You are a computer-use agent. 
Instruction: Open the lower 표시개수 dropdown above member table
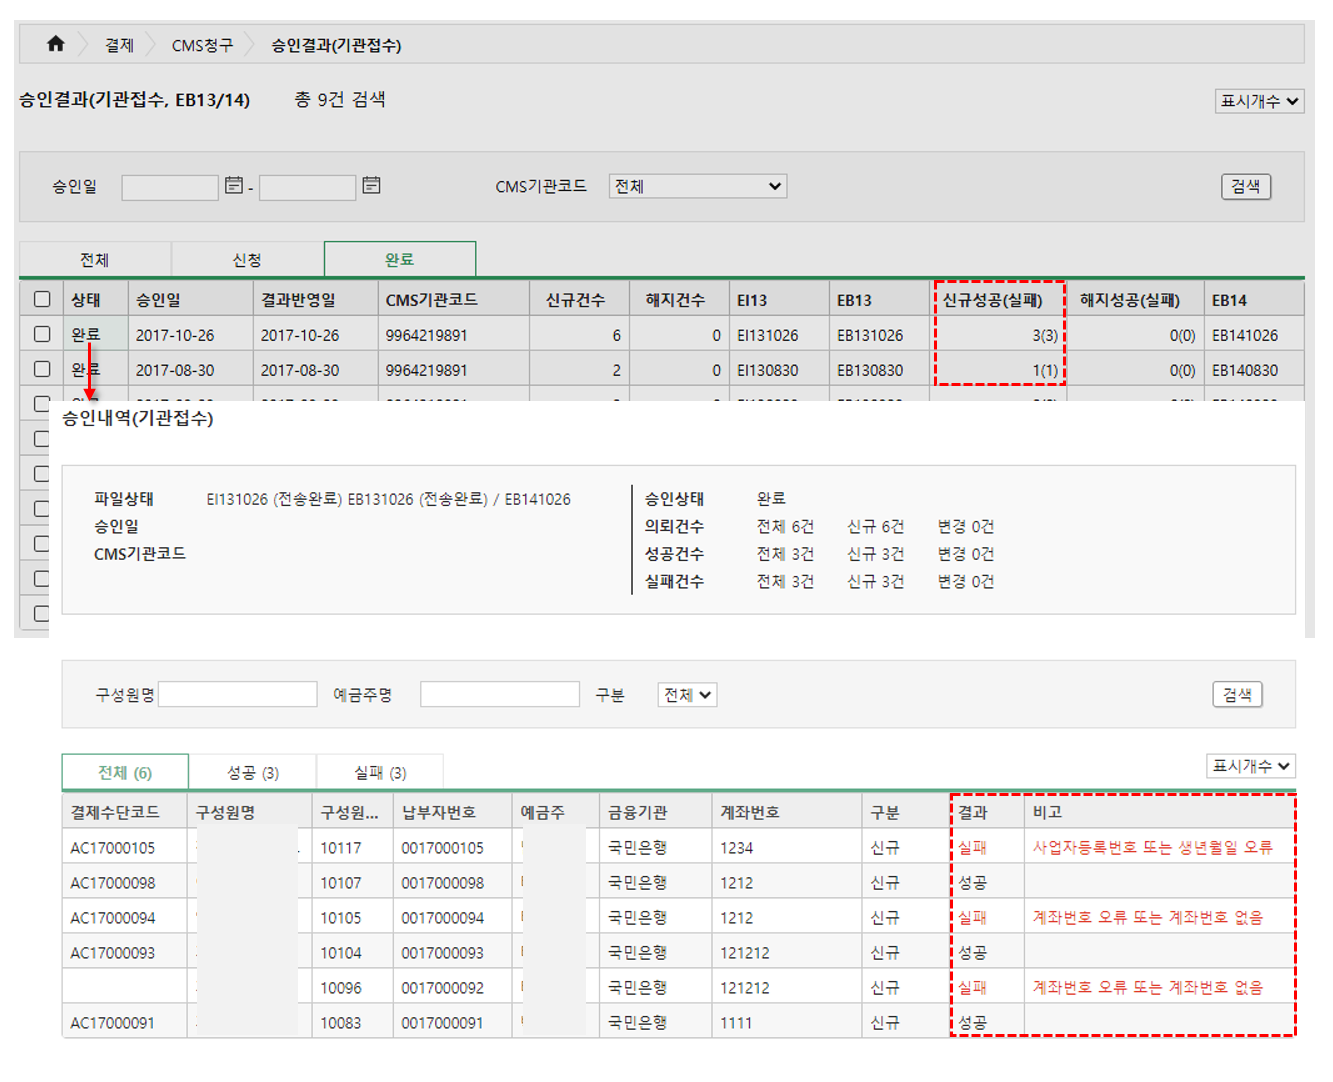click(1251, 766)
